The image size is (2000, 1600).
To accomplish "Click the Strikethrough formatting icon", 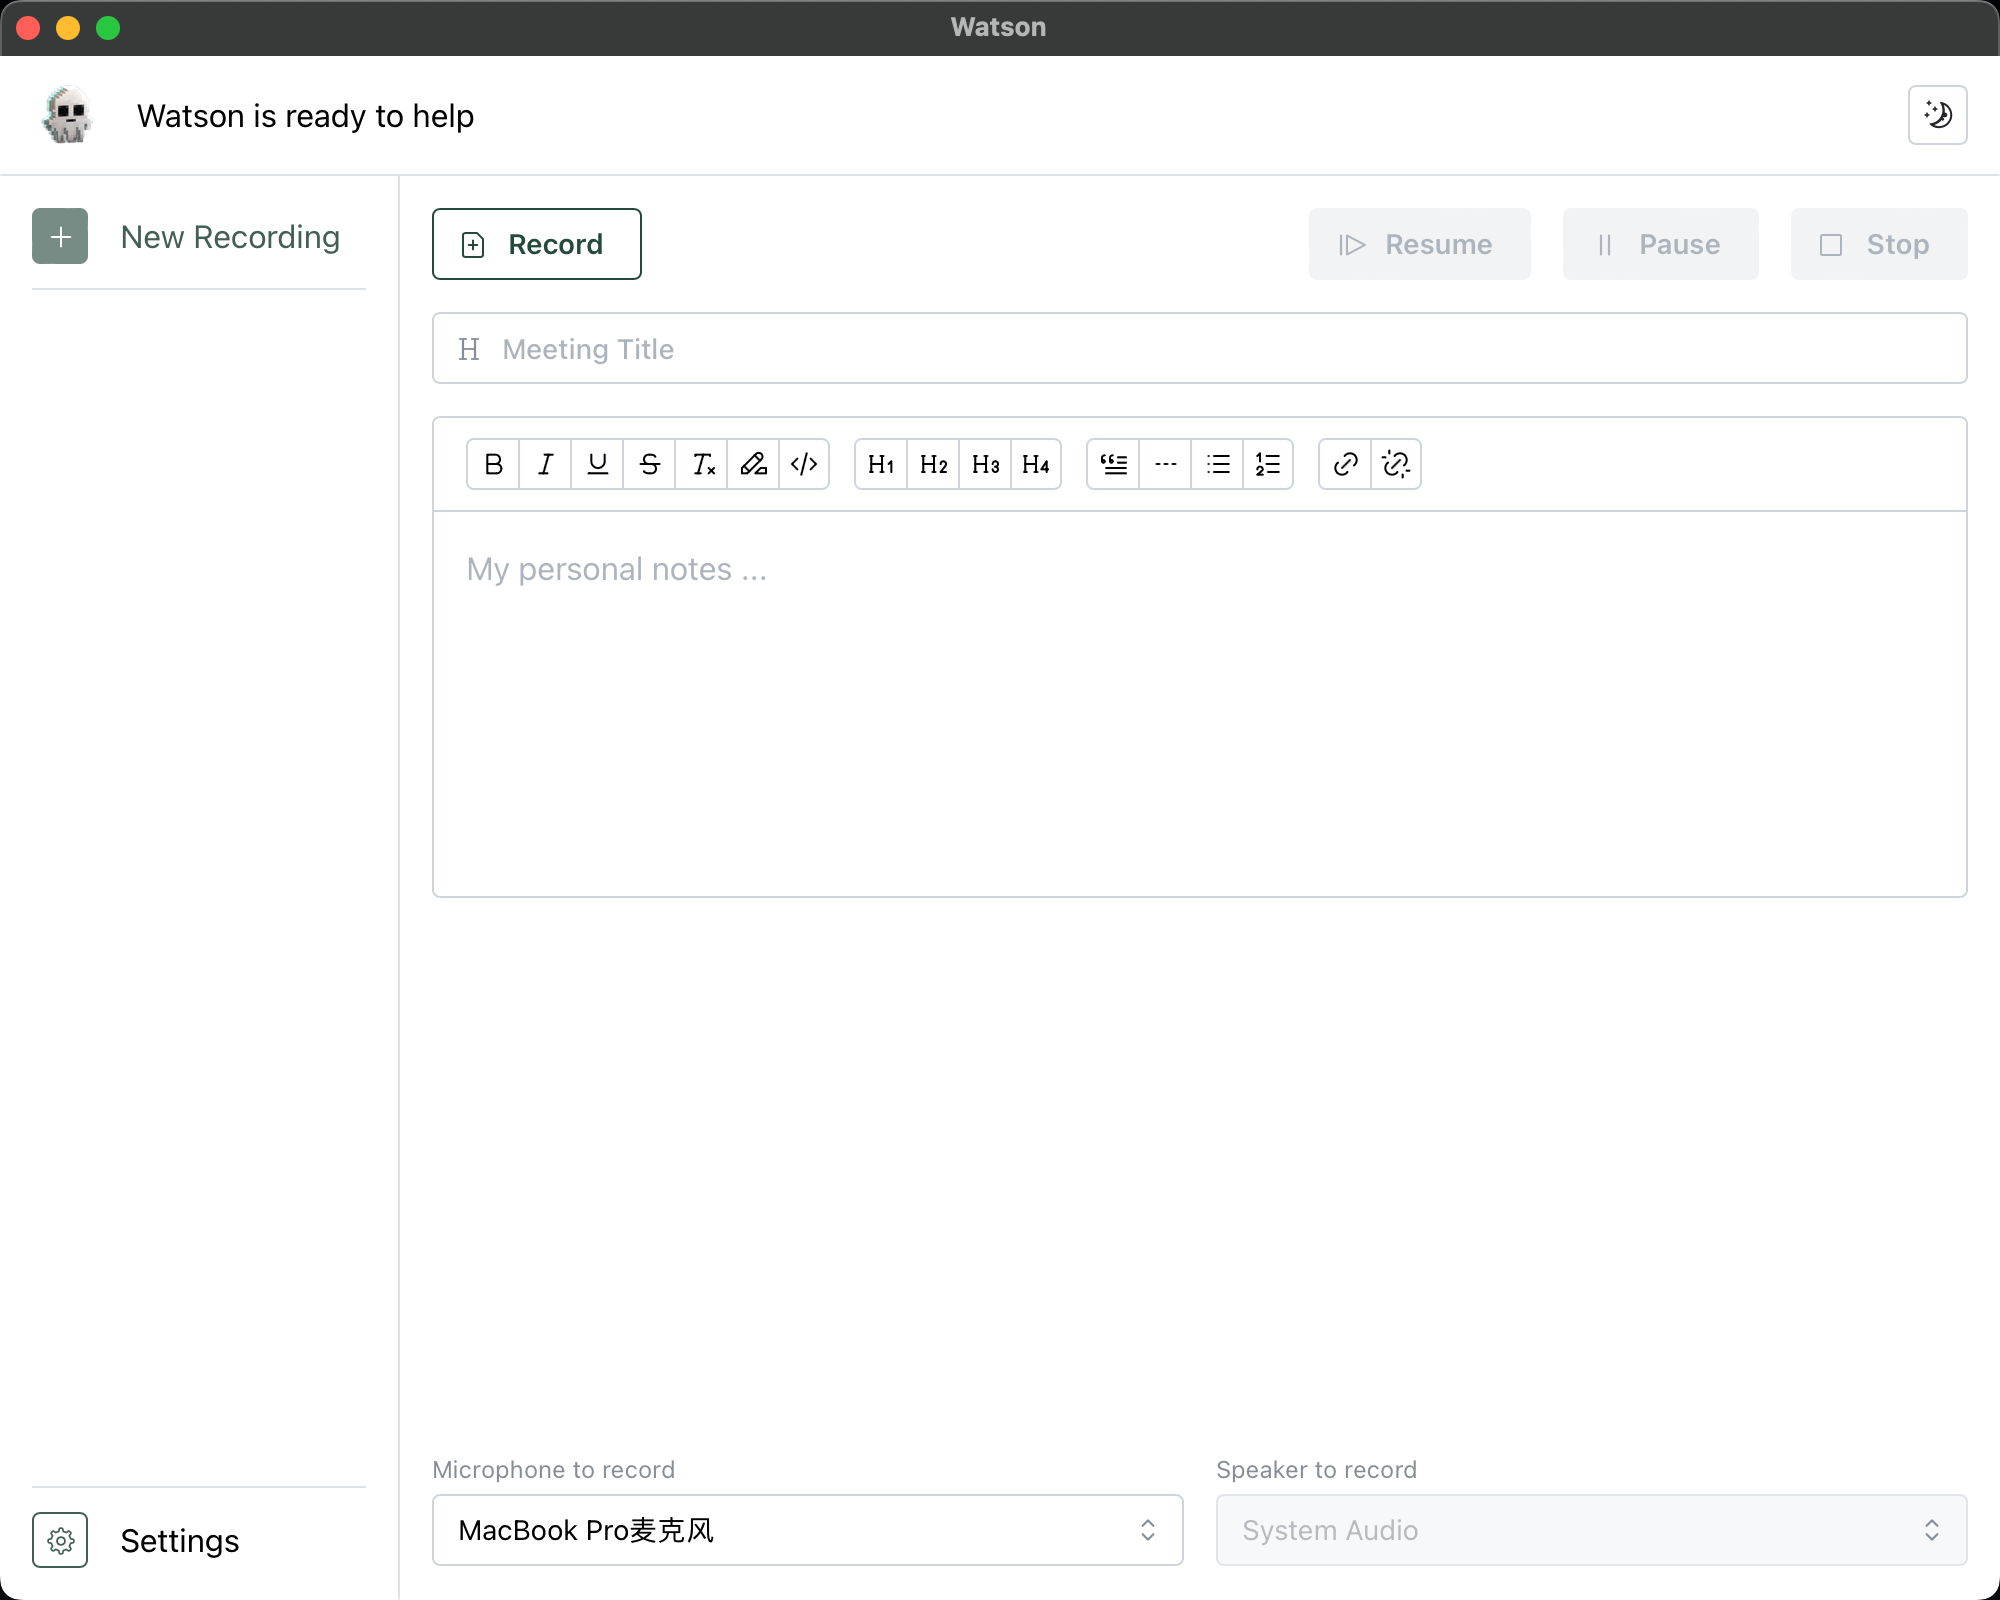I will pyautogui.click(x=651, y=465).
